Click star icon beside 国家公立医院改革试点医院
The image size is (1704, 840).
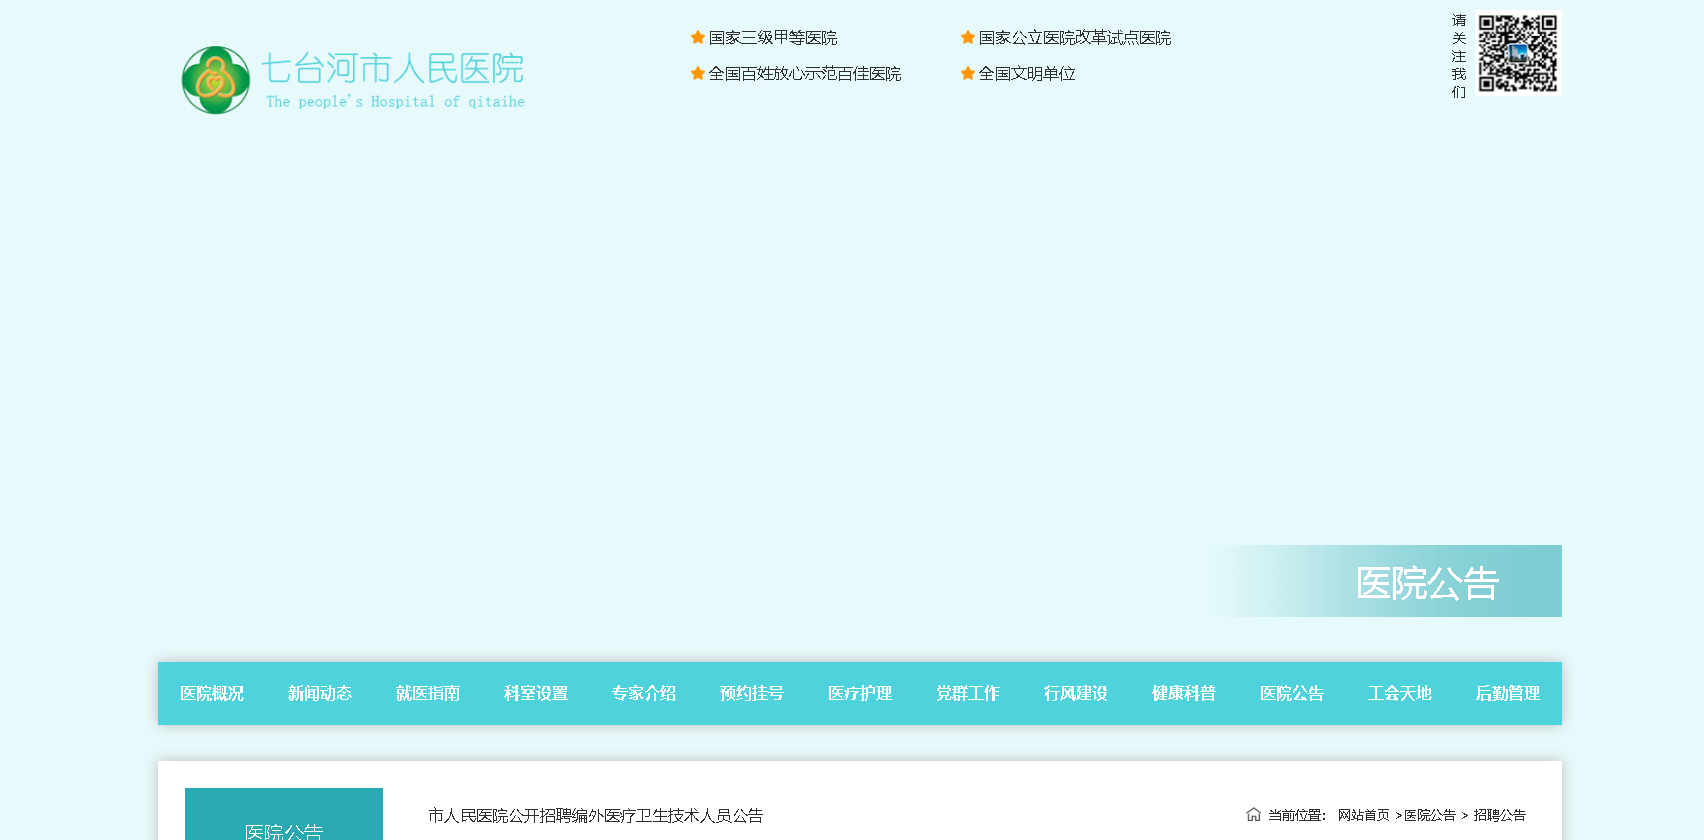coord(968,38)
